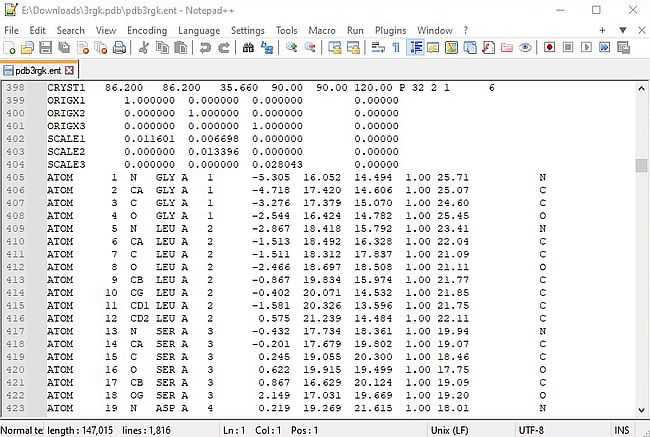Select the pdb3rgk.ent tab
The width and height of the screenshot is (650, 437).
pos(38,70)
